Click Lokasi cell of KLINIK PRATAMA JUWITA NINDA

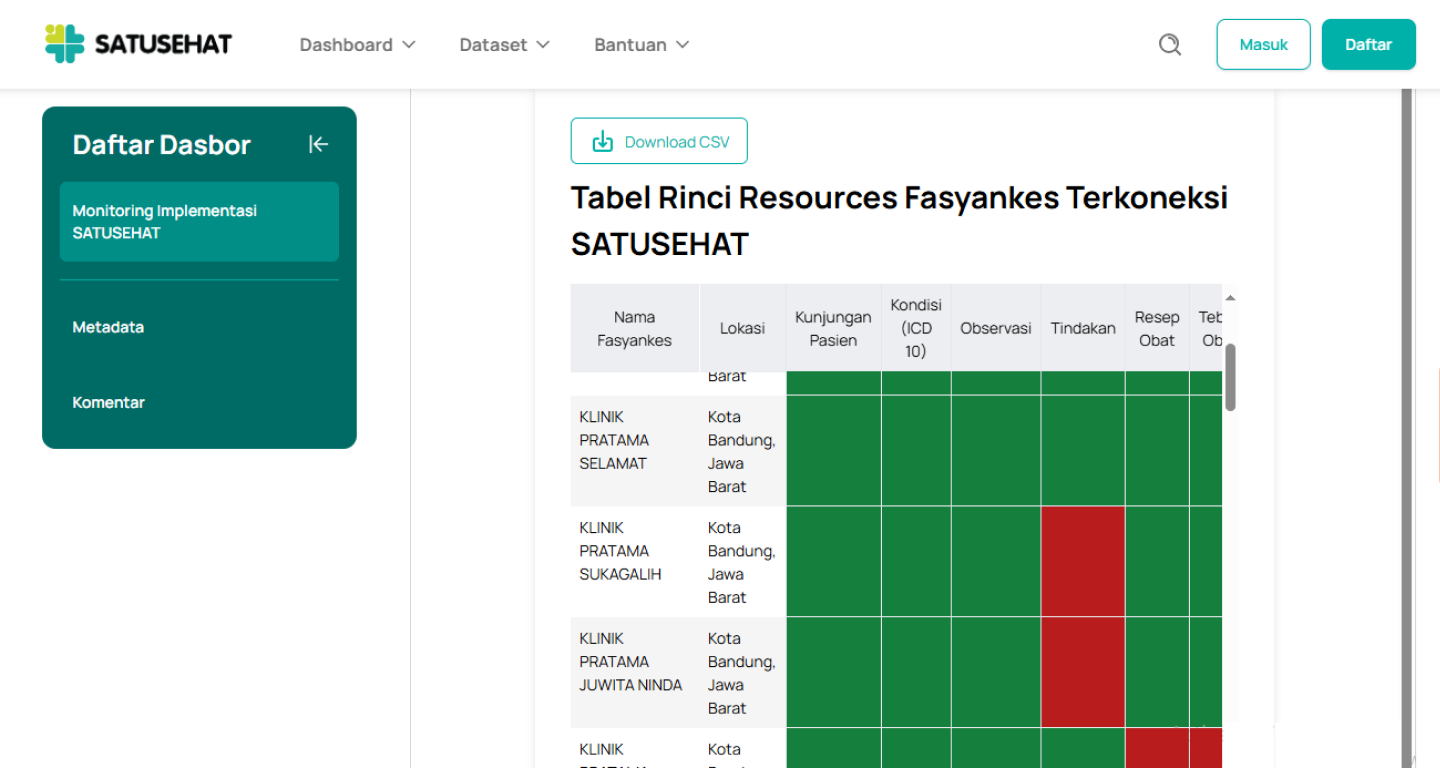click(x=742, y=673)
